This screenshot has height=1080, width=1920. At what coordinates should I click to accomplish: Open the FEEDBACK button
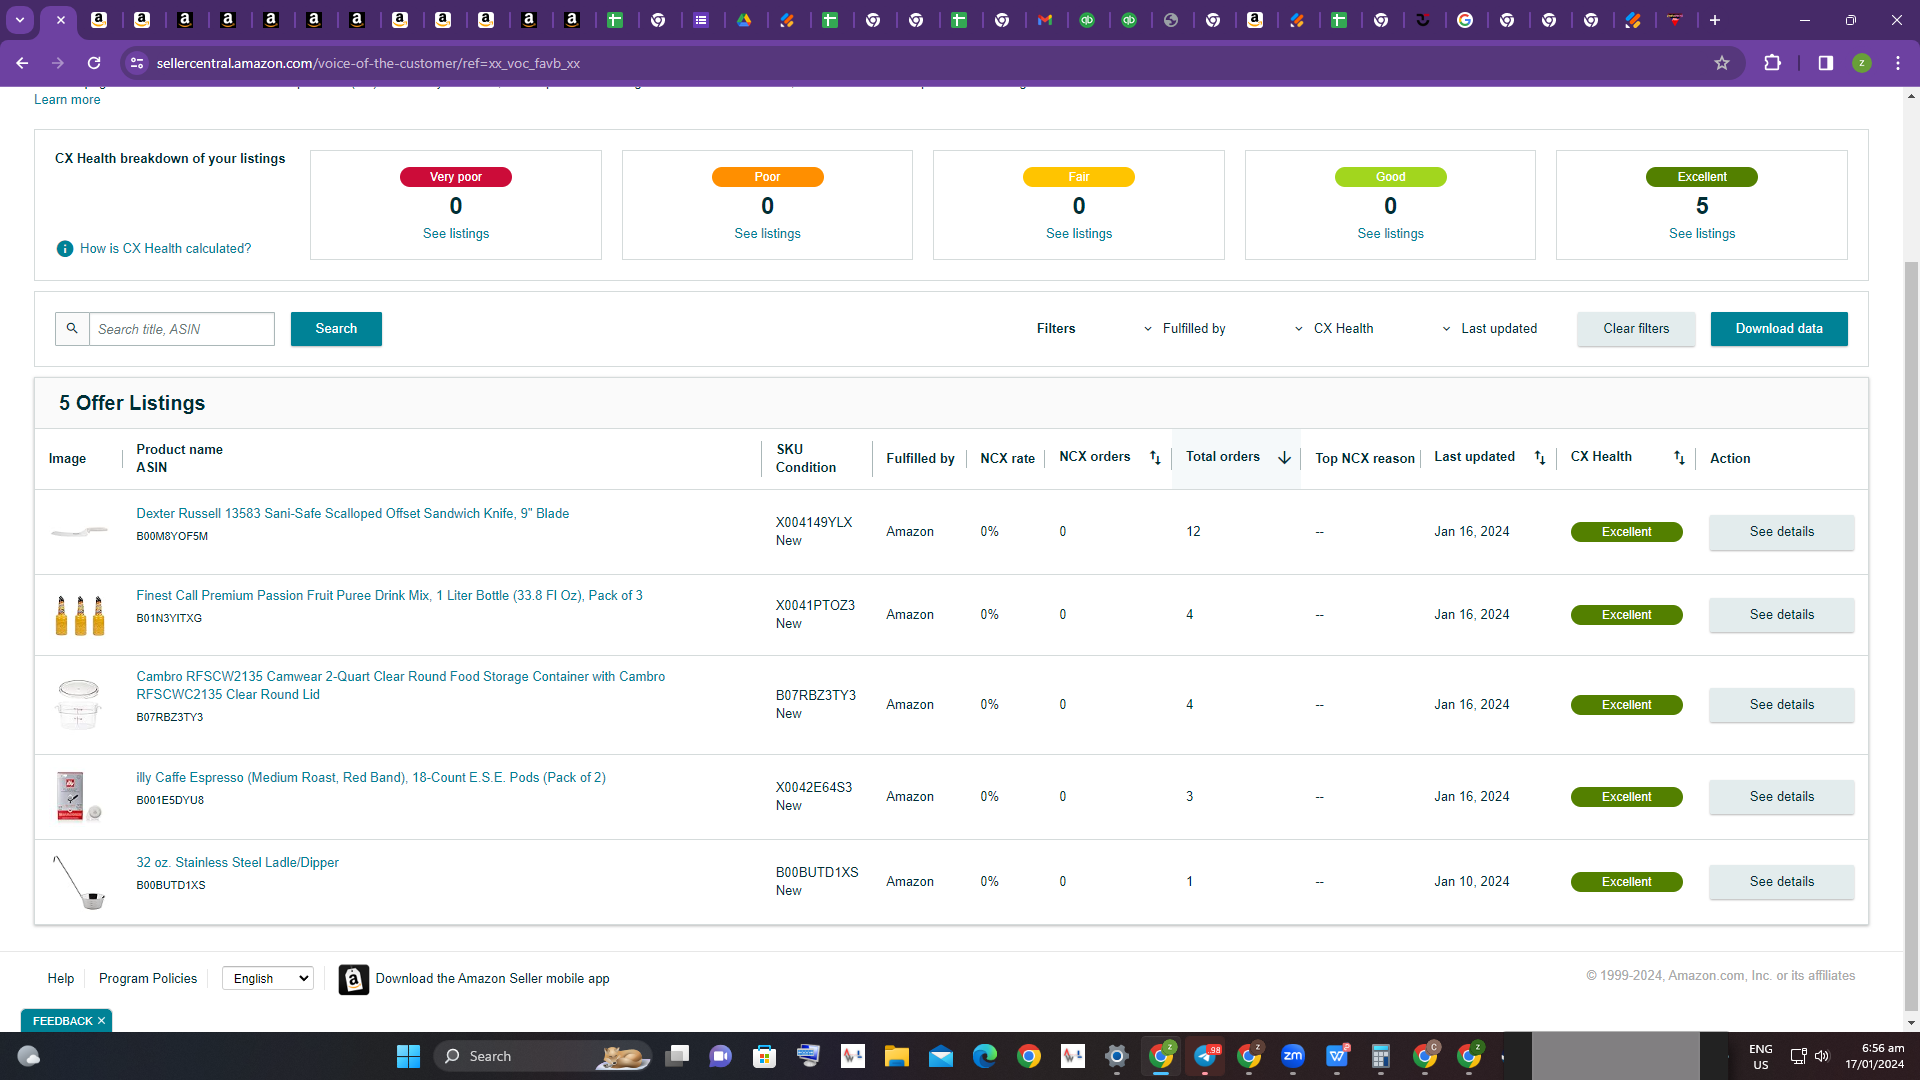(62, 1021)
